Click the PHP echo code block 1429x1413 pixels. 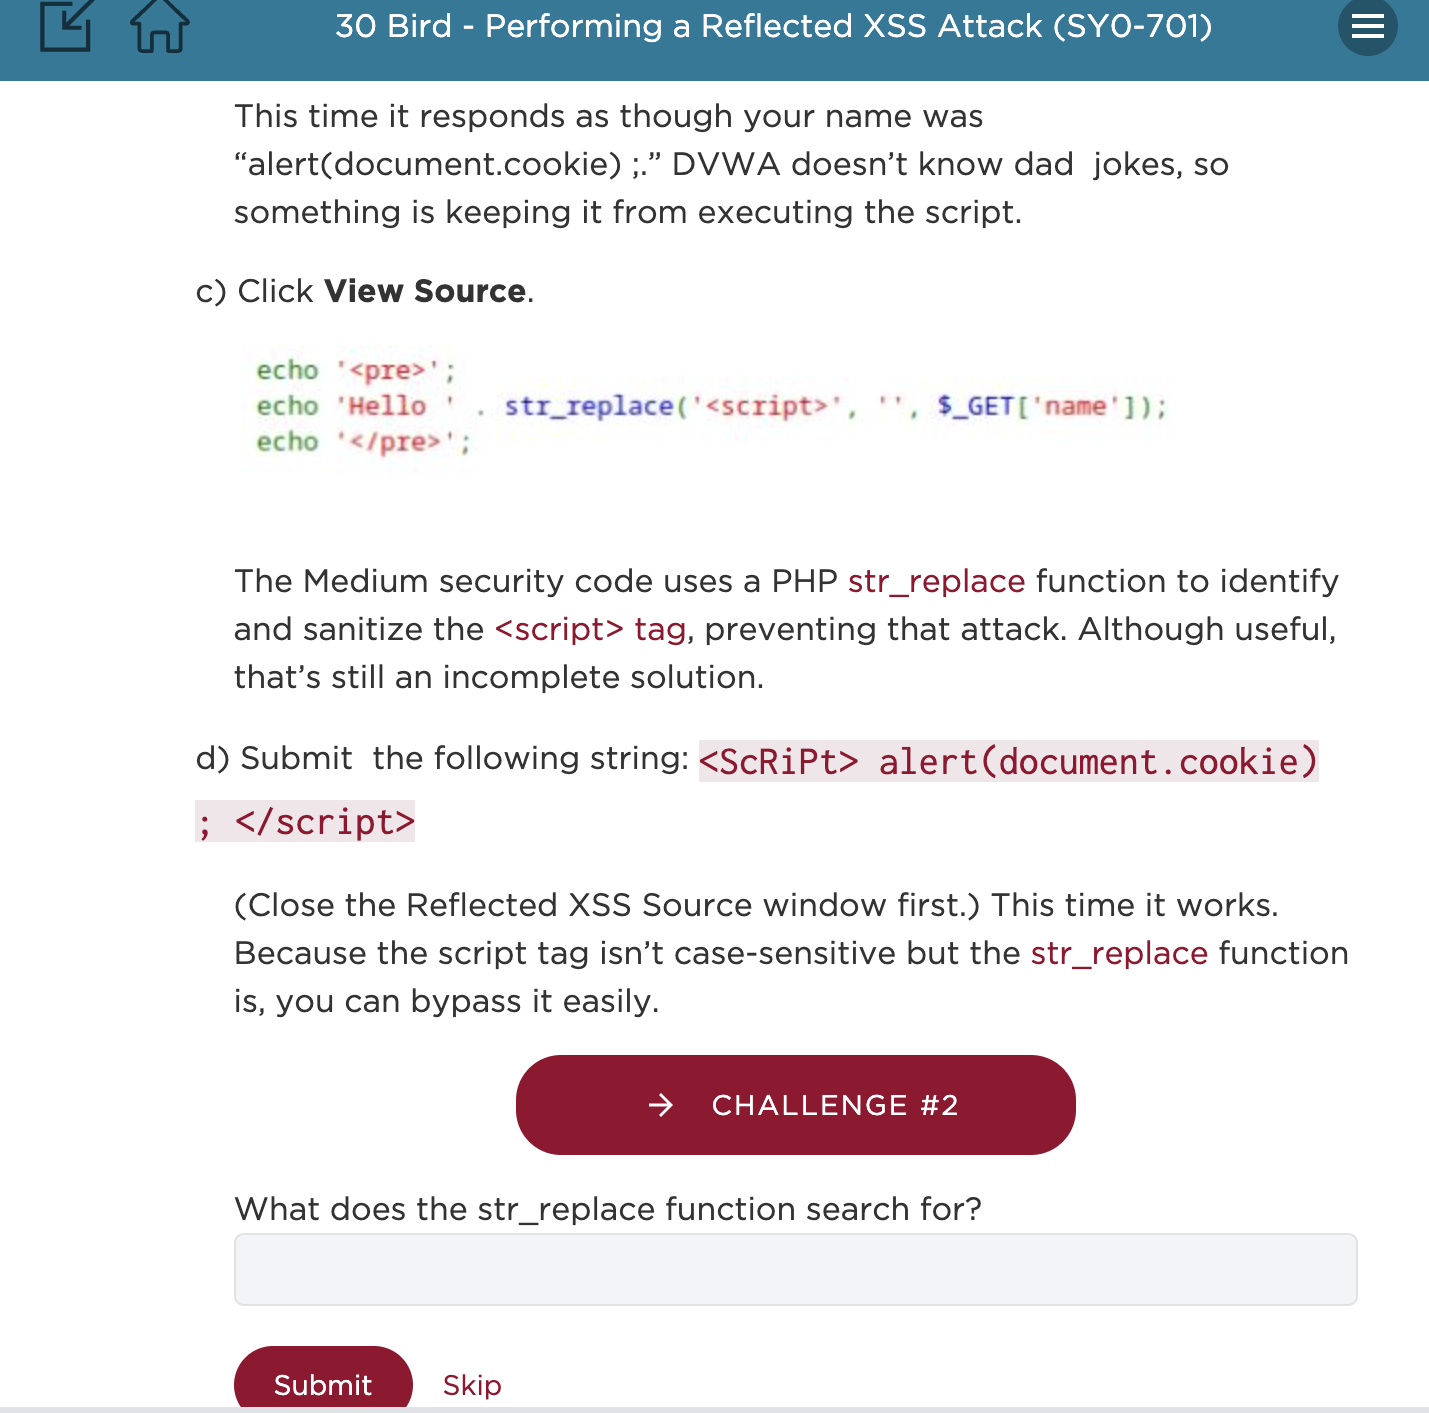tap(700, 406)
